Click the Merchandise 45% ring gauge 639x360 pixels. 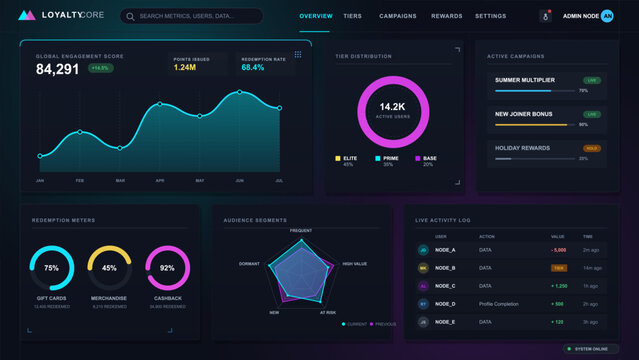pyautogui.click(x=109, y=268)
